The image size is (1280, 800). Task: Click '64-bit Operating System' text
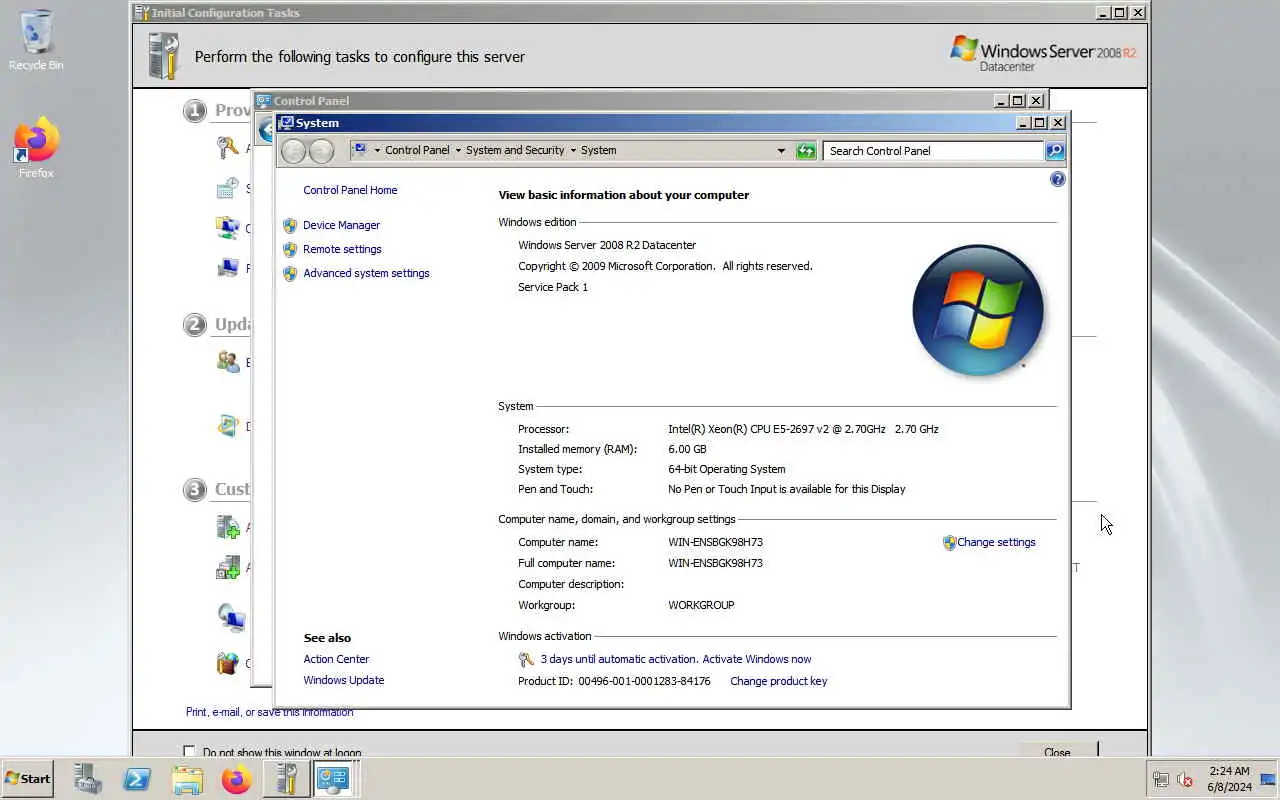click(x=727, y=470)
